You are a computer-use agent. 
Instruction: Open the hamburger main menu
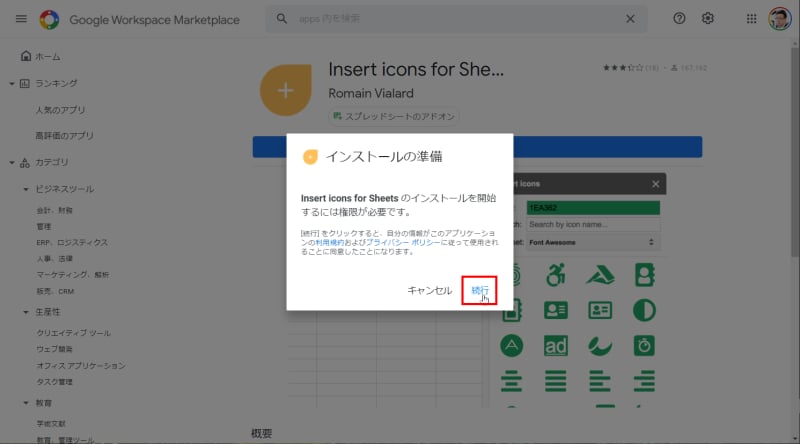tap(21, 19)
